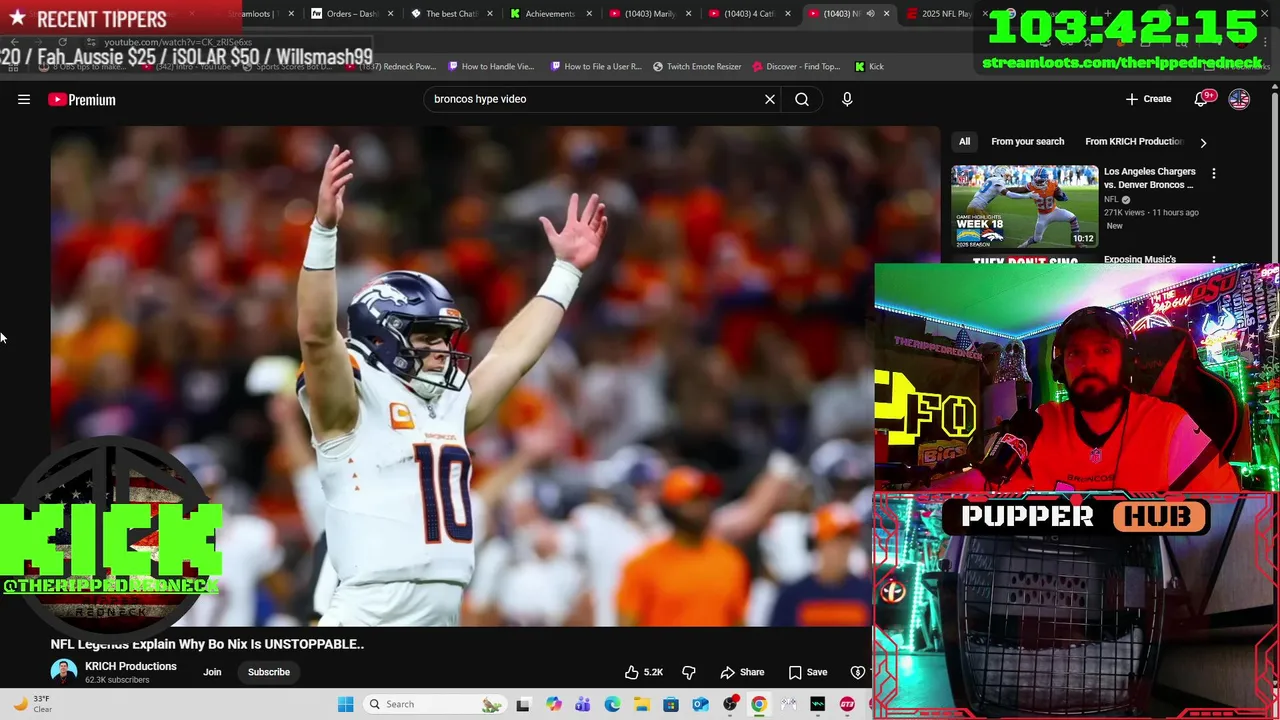This screenshot has width=1280, height=720.
Task: Open the account avatar menu
Action: point(1239,99)
